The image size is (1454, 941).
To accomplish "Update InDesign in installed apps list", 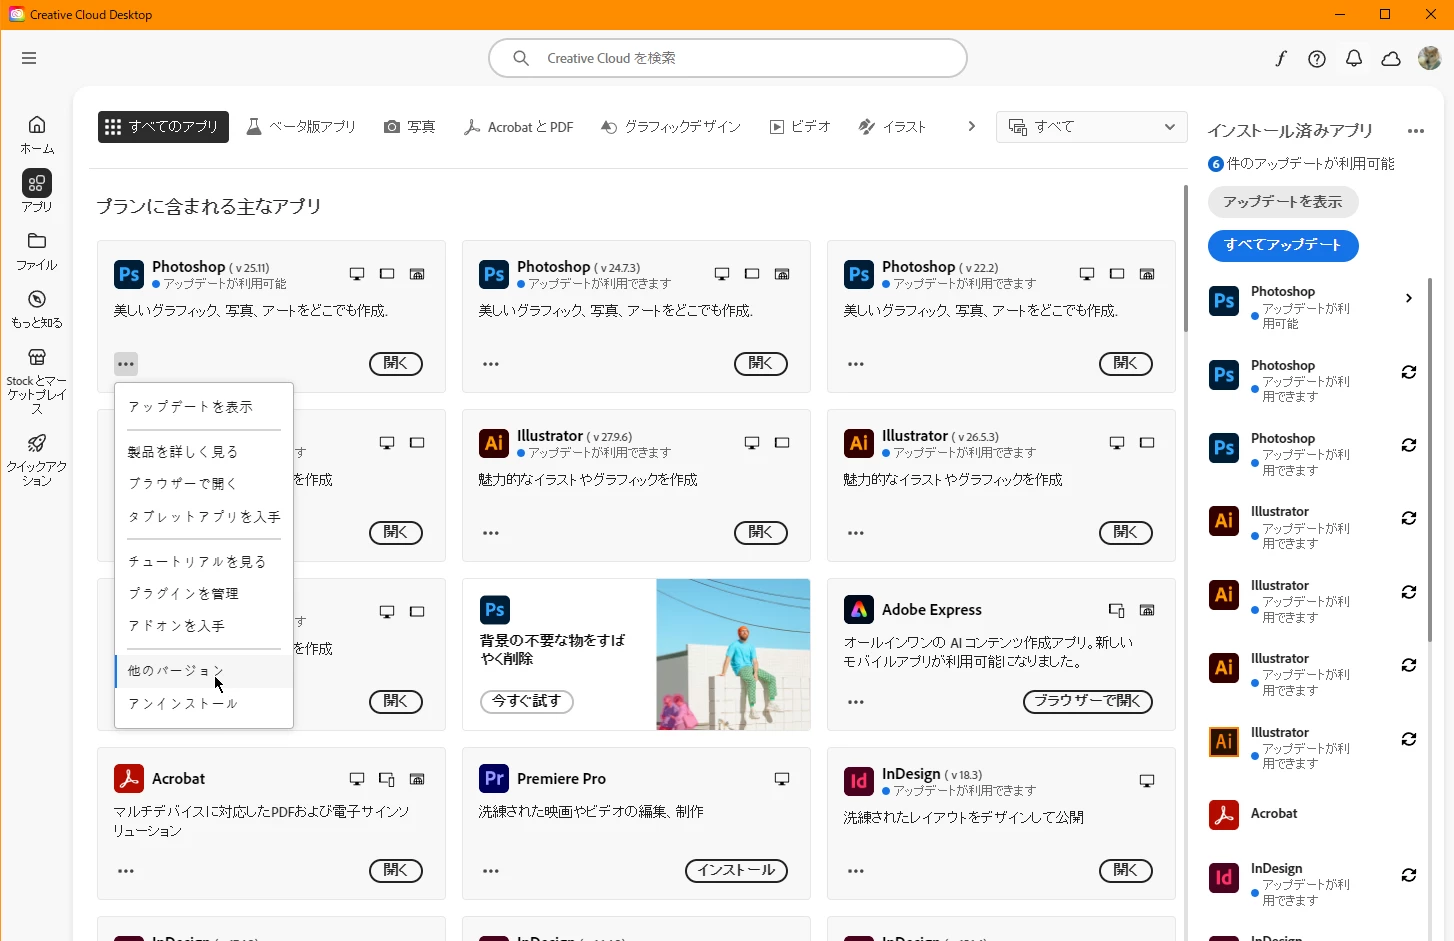I will tap(1409, 875).
